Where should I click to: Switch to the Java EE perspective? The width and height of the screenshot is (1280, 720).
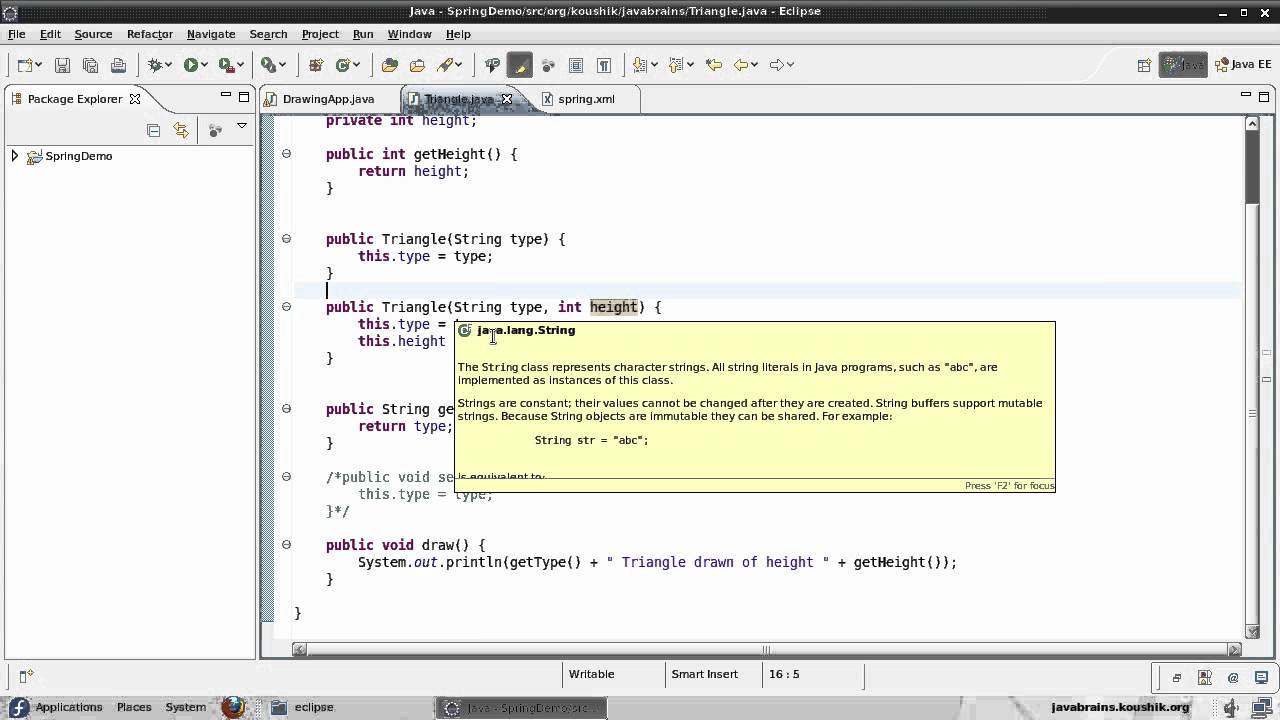pos(1243,65)
